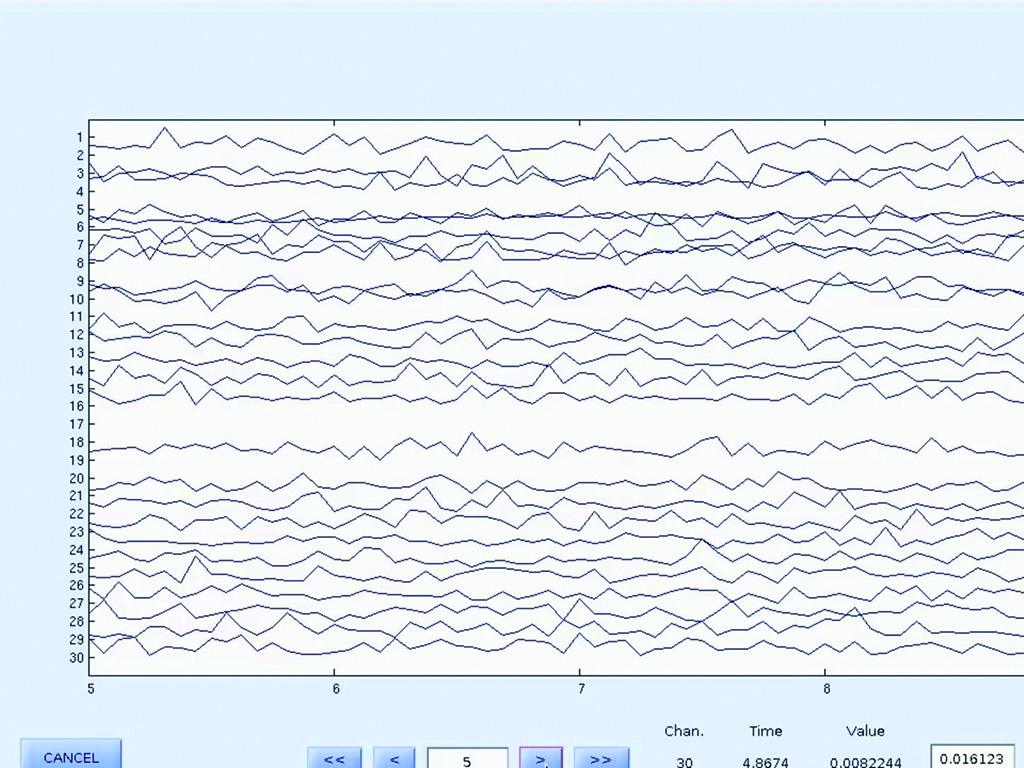The height and width of the screenshot is (768, 1024).
Task: Click the 8 second x-axis tick label
Action: 826,689
